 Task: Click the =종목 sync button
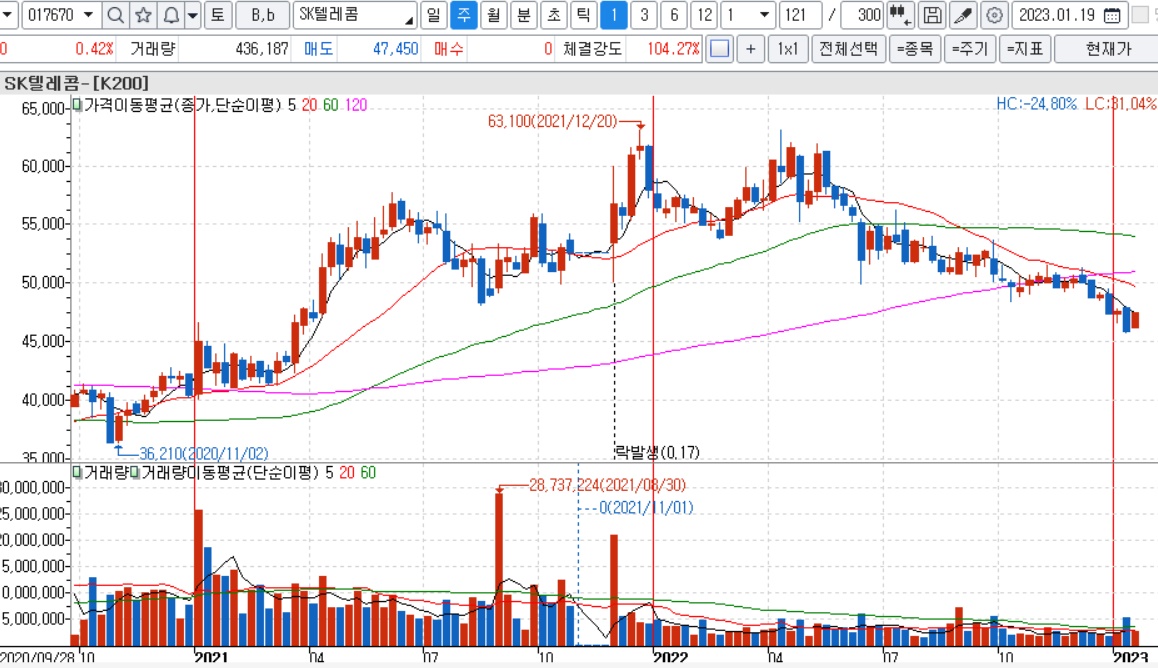[914, 49]
